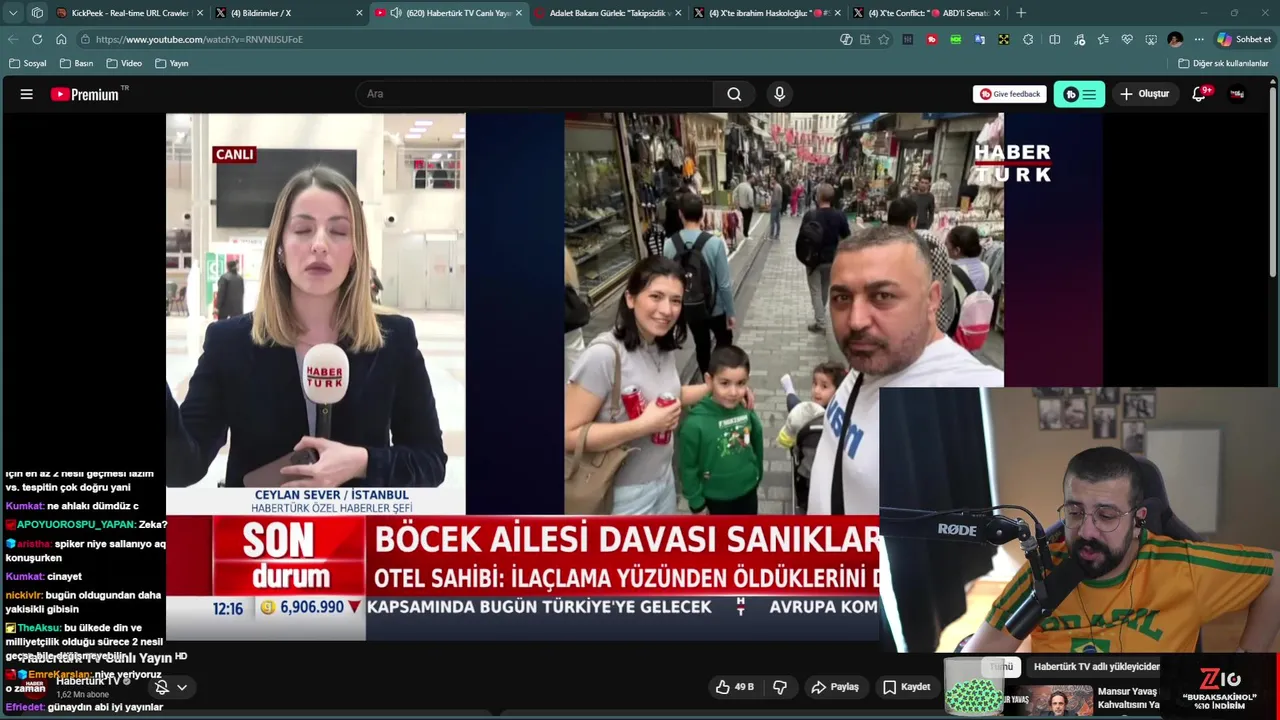Toggle the green list panel button
1280x720 pixels.
coord(1079,94)
